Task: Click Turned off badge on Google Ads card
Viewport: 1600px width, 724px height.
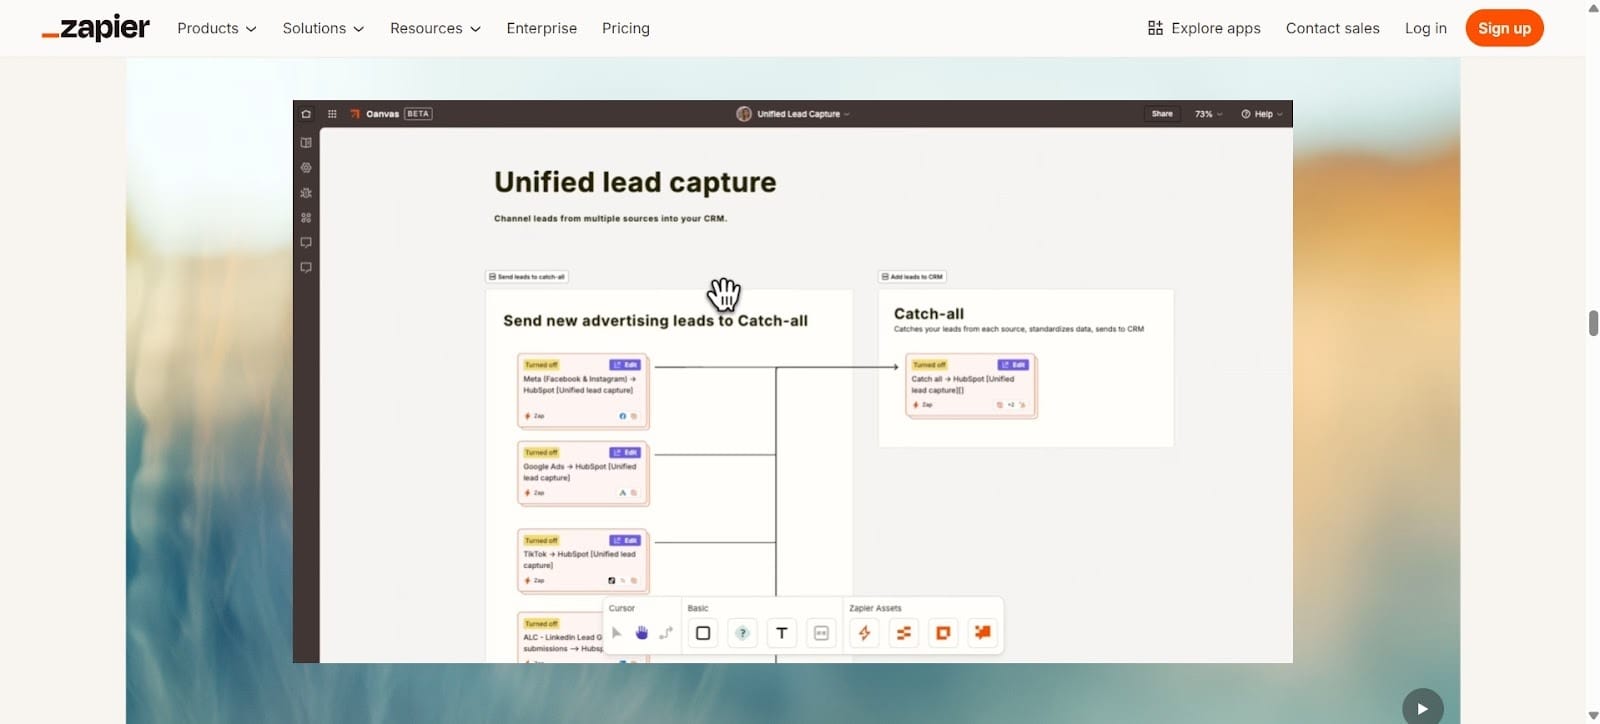Action: [x=541, y=453]
